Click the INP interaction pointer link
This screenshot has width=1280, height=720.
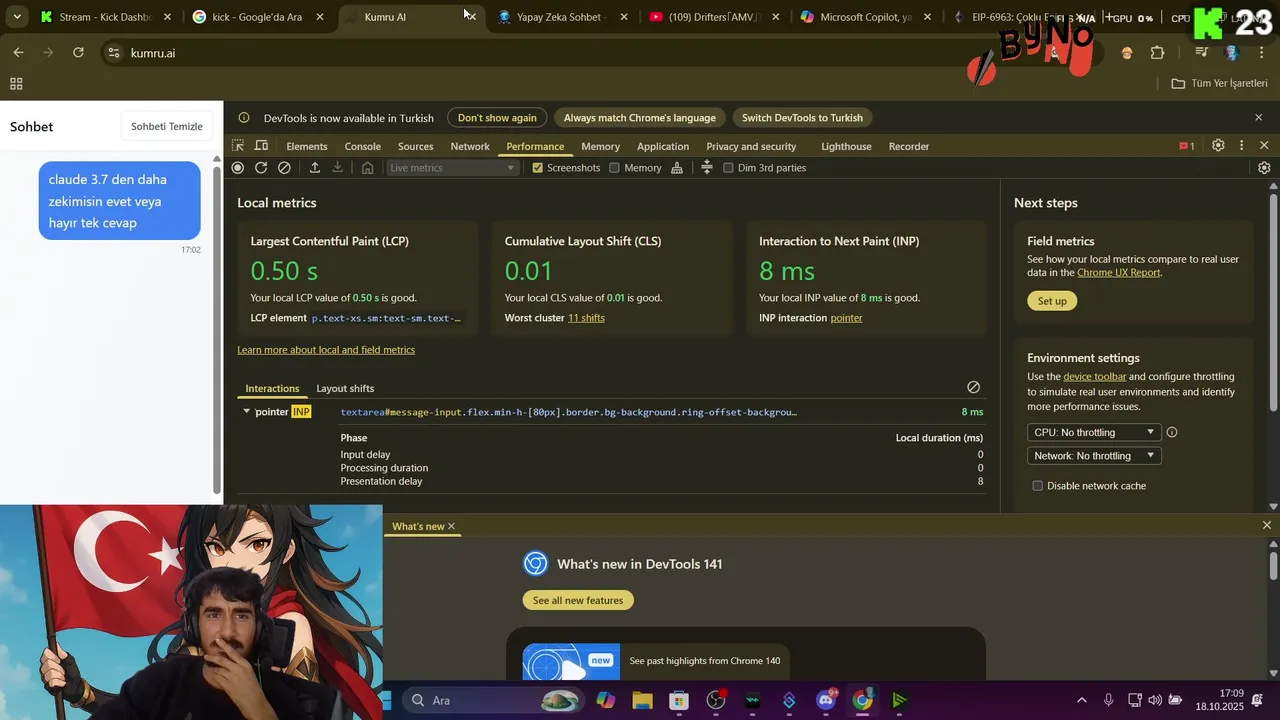pyautogui.click(x=846, y=318)
